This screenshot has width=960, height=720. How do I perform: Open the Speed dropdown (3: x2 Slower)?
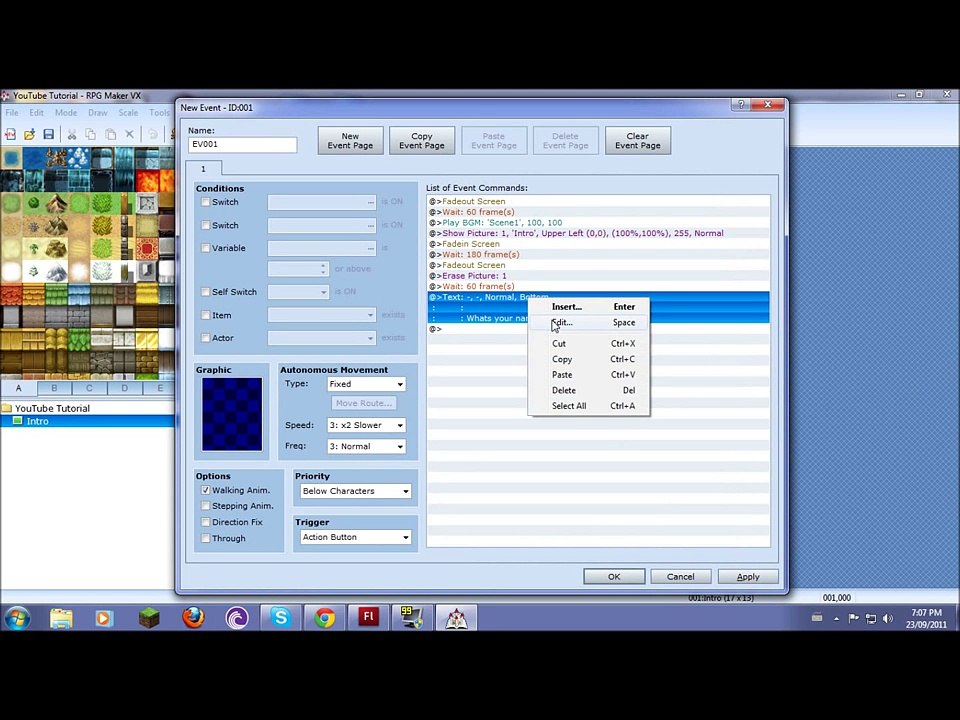click(x=366, y=425)
